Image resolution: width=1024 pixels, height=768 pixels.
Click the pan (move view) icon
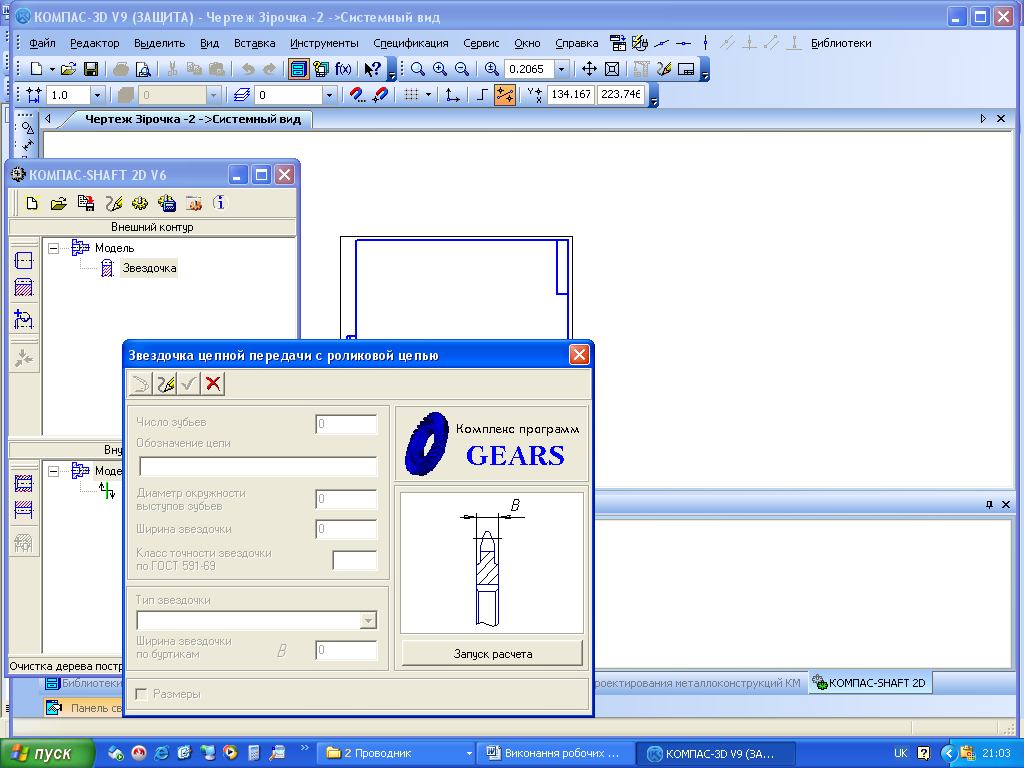(x=589, y=69)
